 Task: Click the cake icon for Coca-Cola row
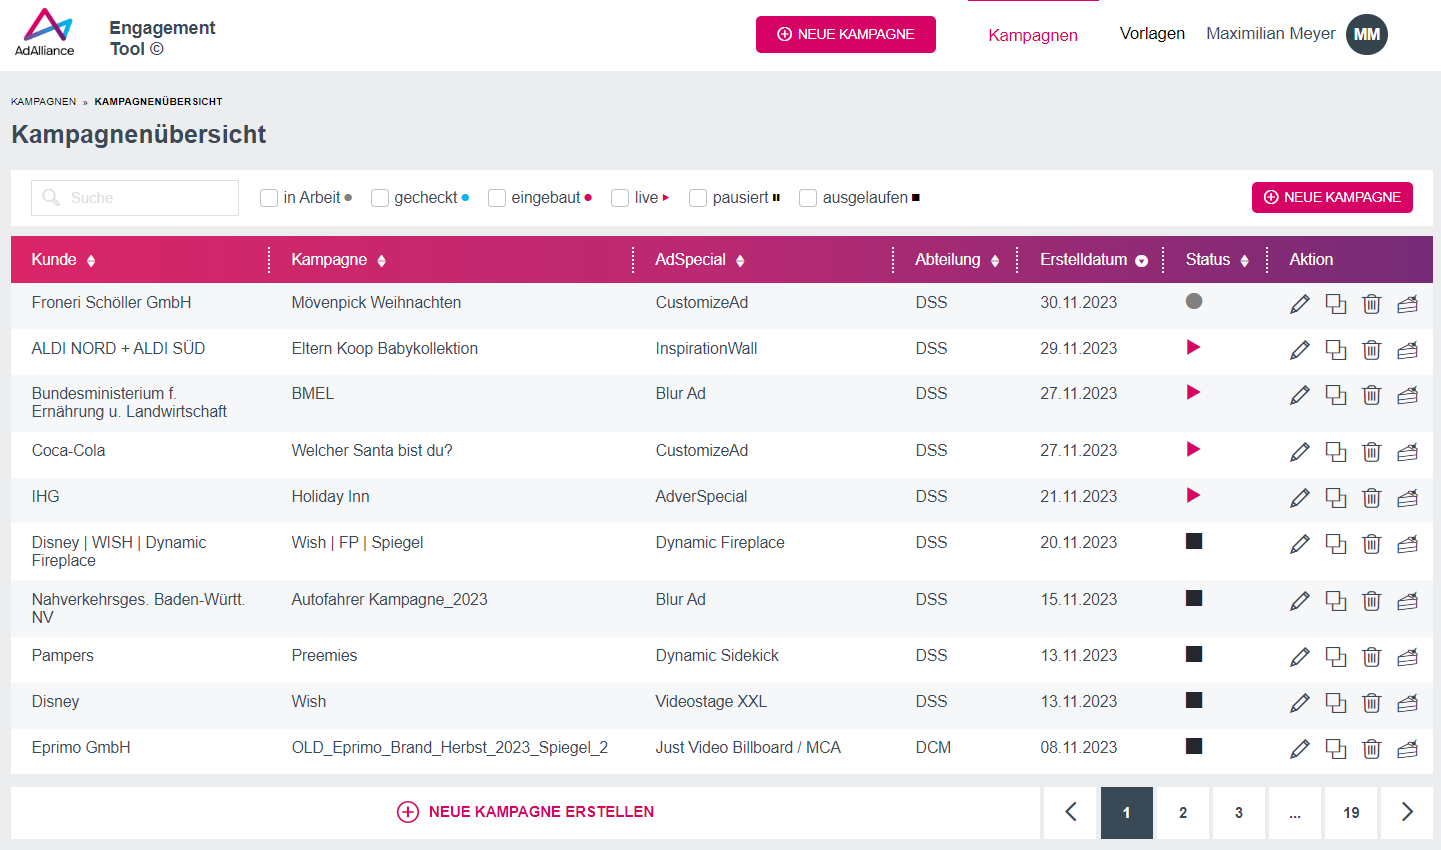pyautogui.click(x=1407, y=452)
